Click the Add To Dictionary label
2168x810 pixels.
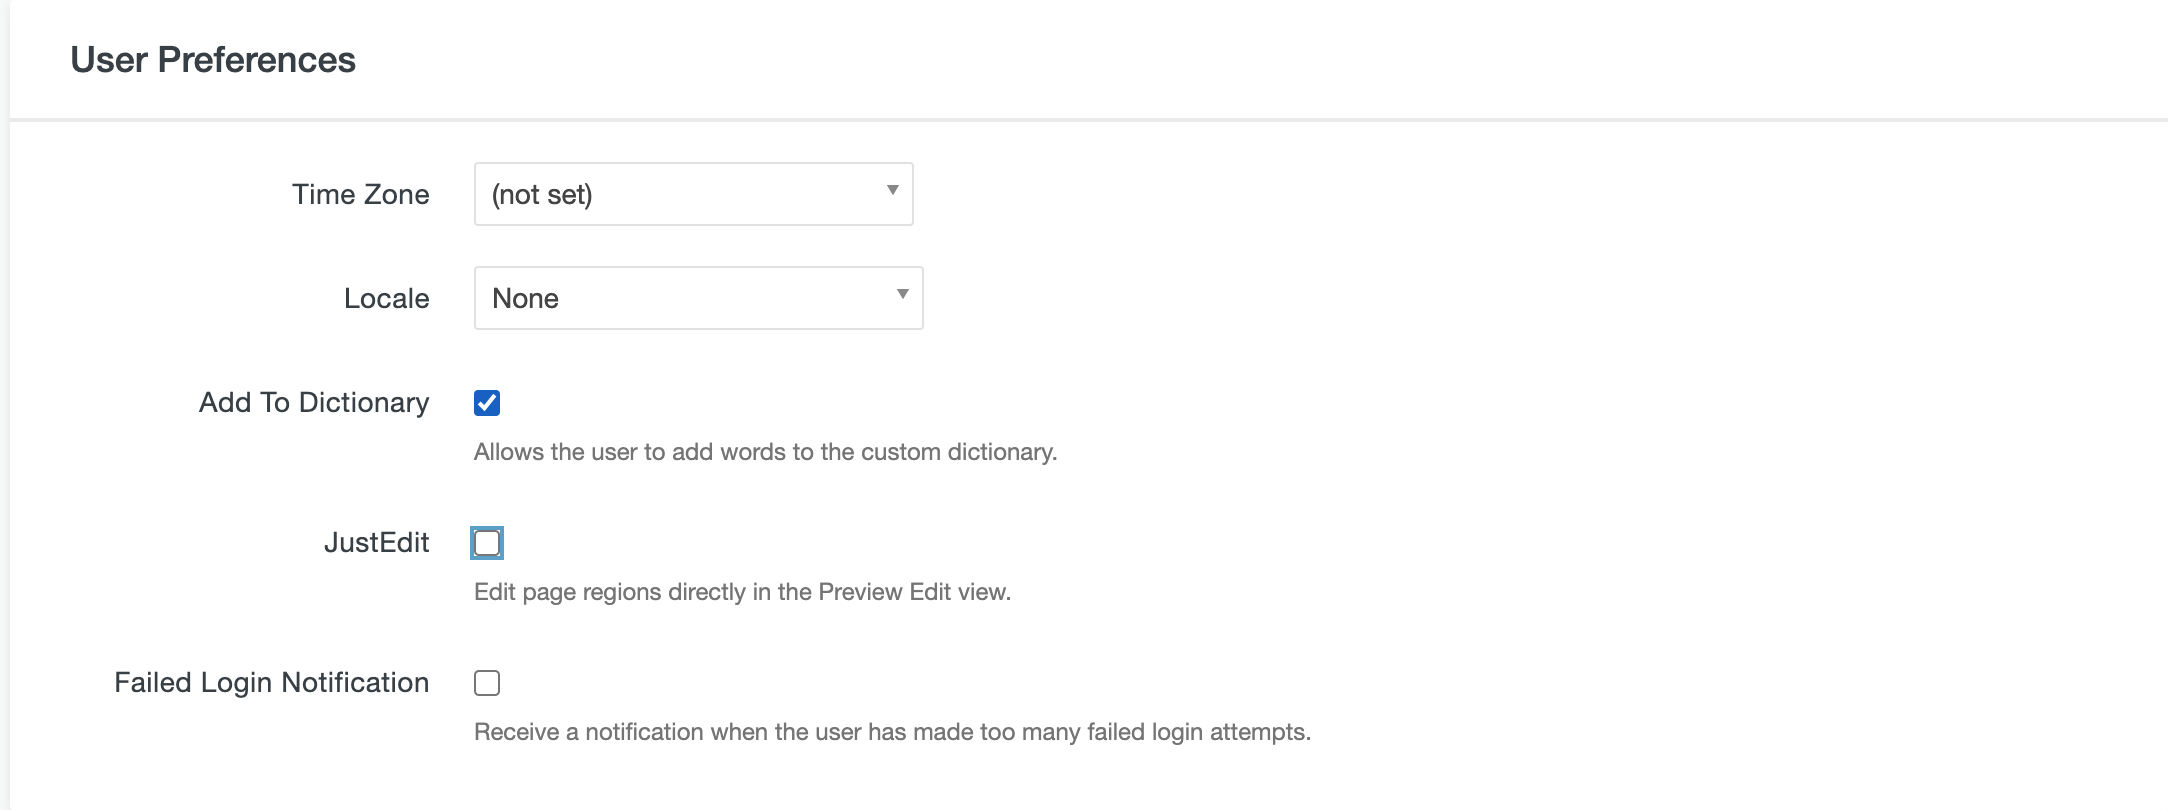pos(314,402)
